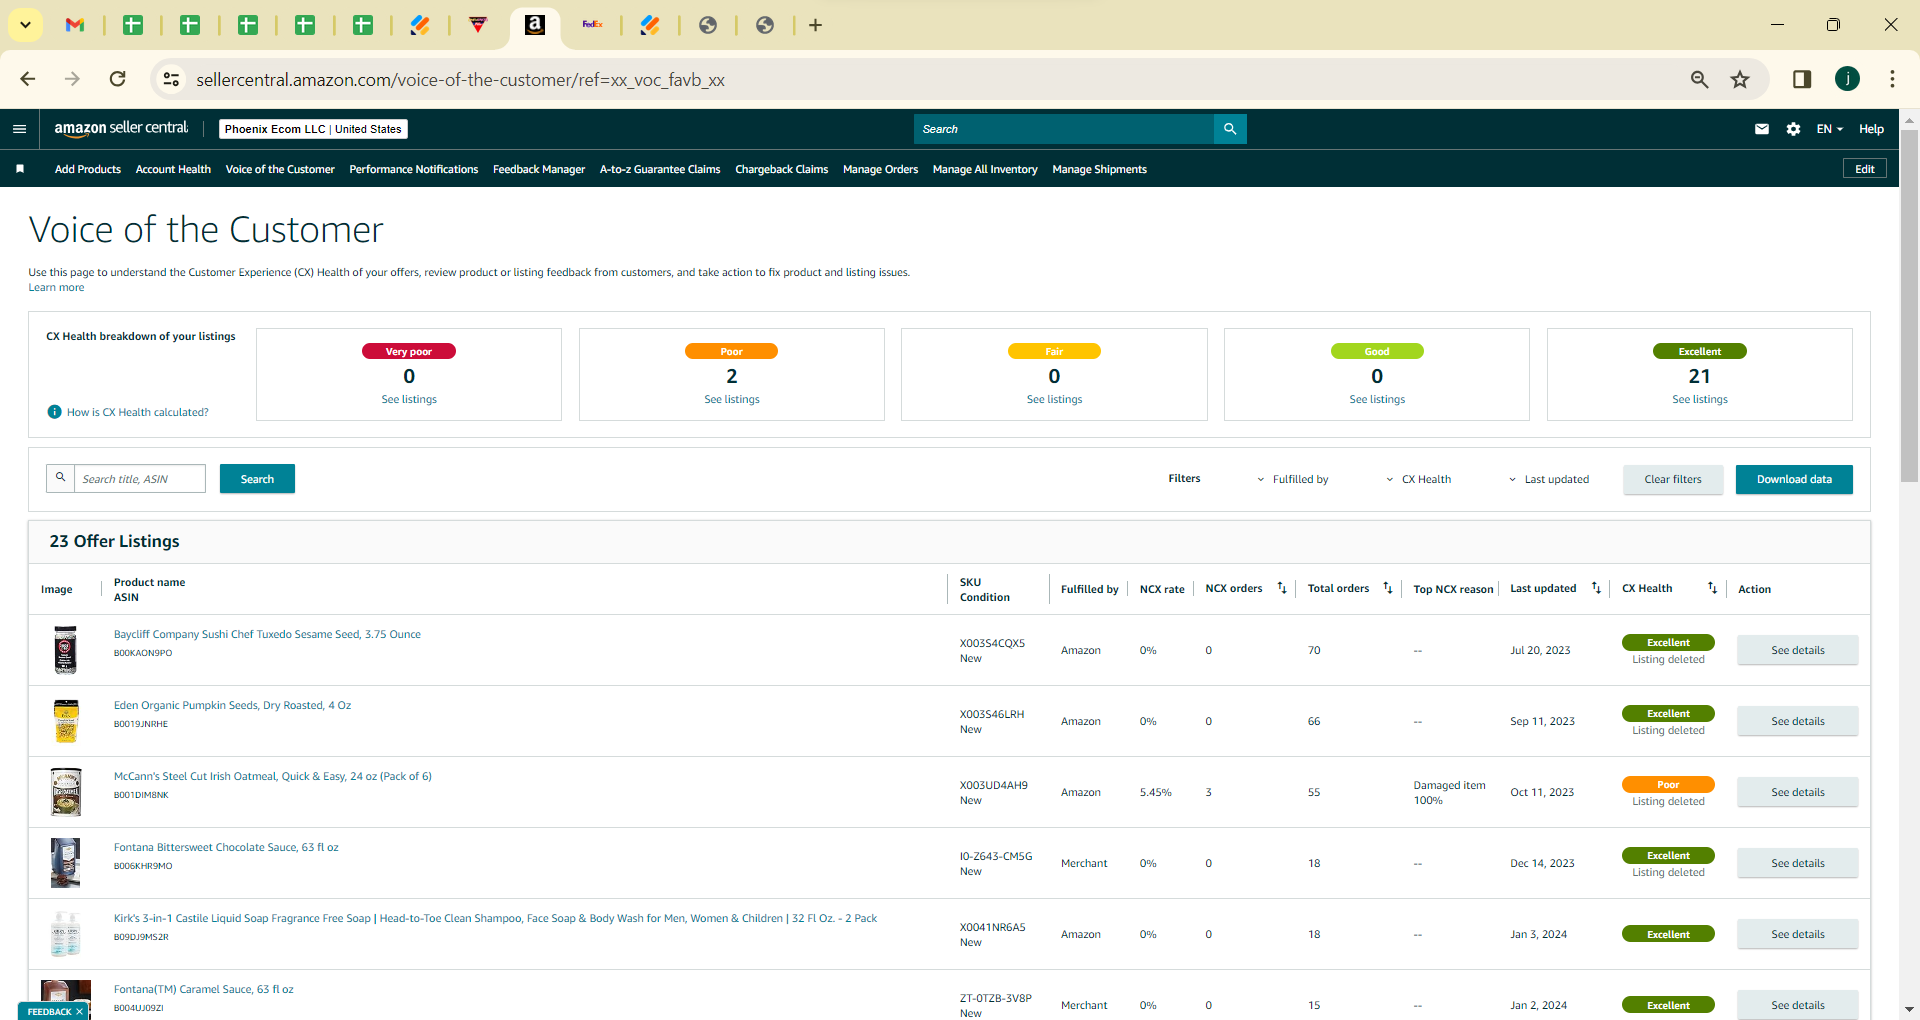
Task: Open A-to-z Guarantee Claims menu item
Action: (660, 169)
